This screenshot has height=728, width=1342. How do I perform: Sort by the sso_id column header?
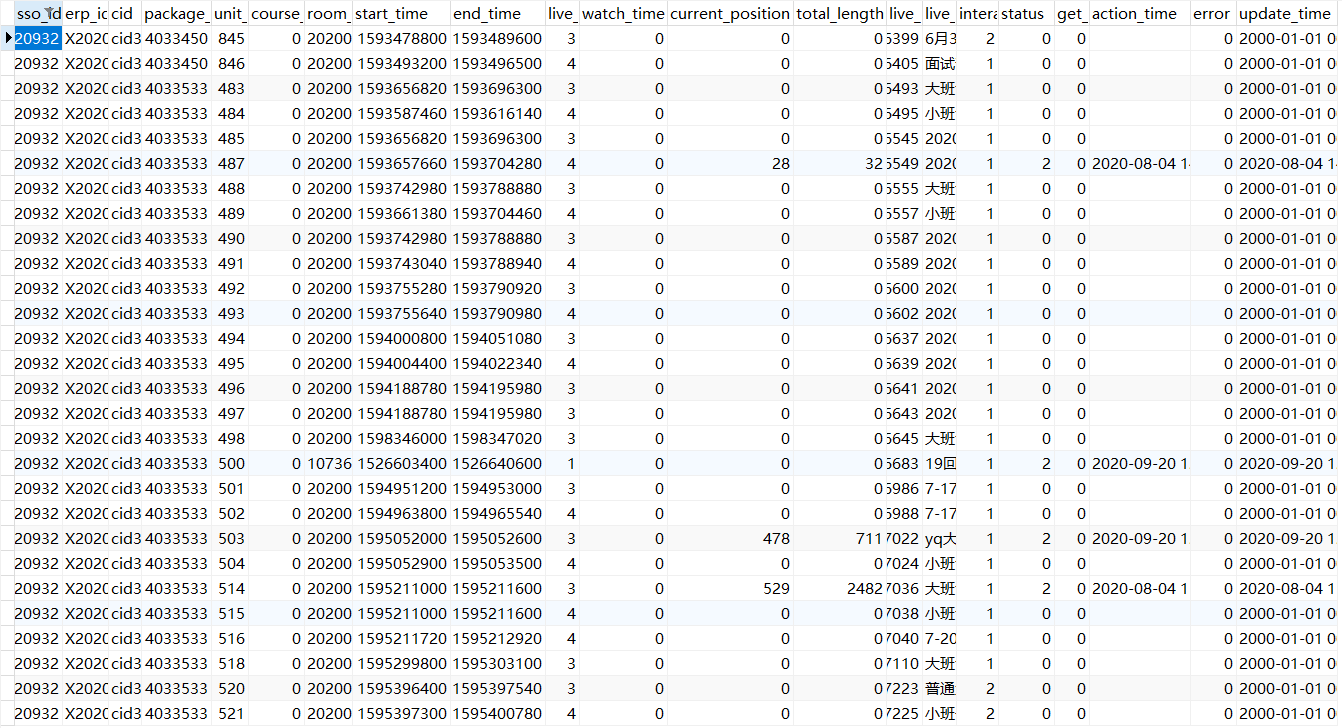click(38, 14)
